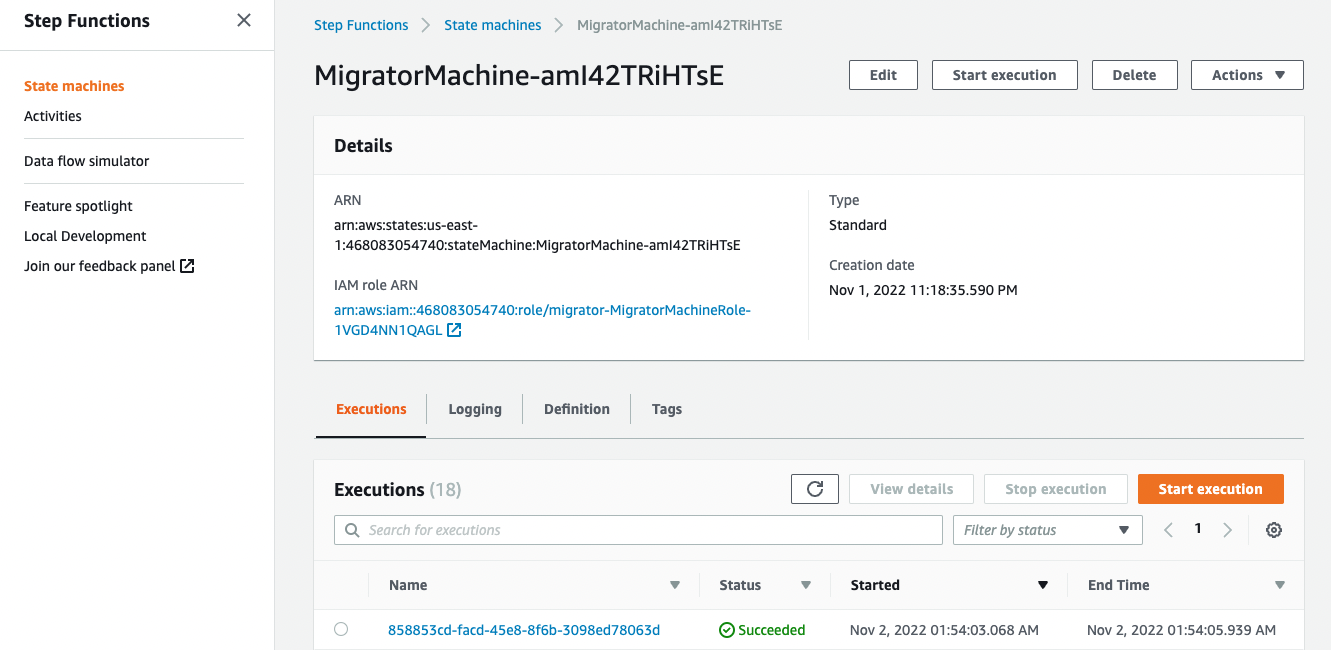Click Started time 01:54:03.068 AM cell

944,630
